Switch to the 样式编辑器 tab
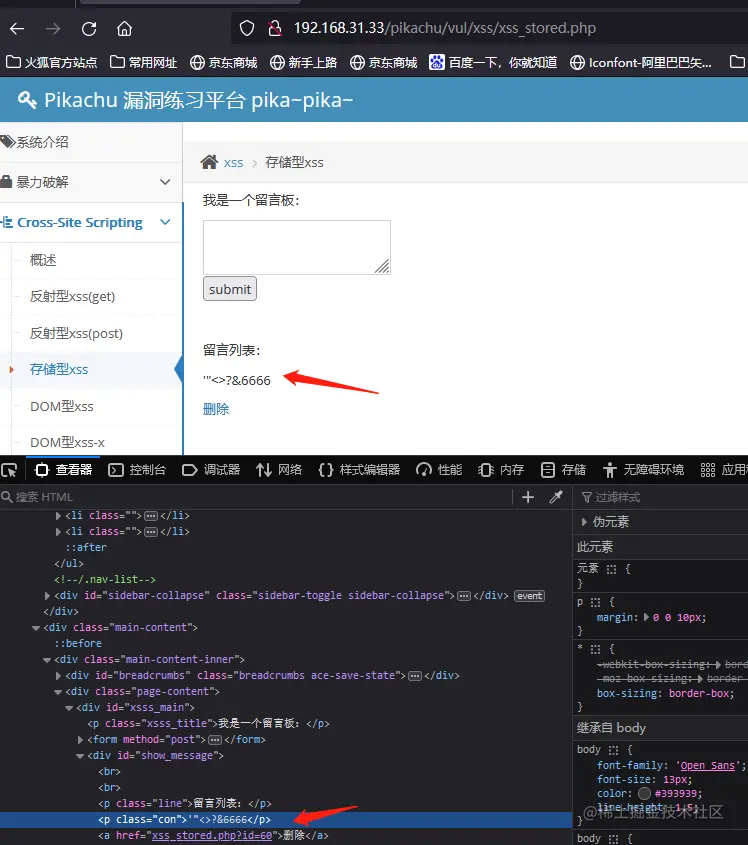This screenshot has height=845, width=748. [x=359, y=470]
